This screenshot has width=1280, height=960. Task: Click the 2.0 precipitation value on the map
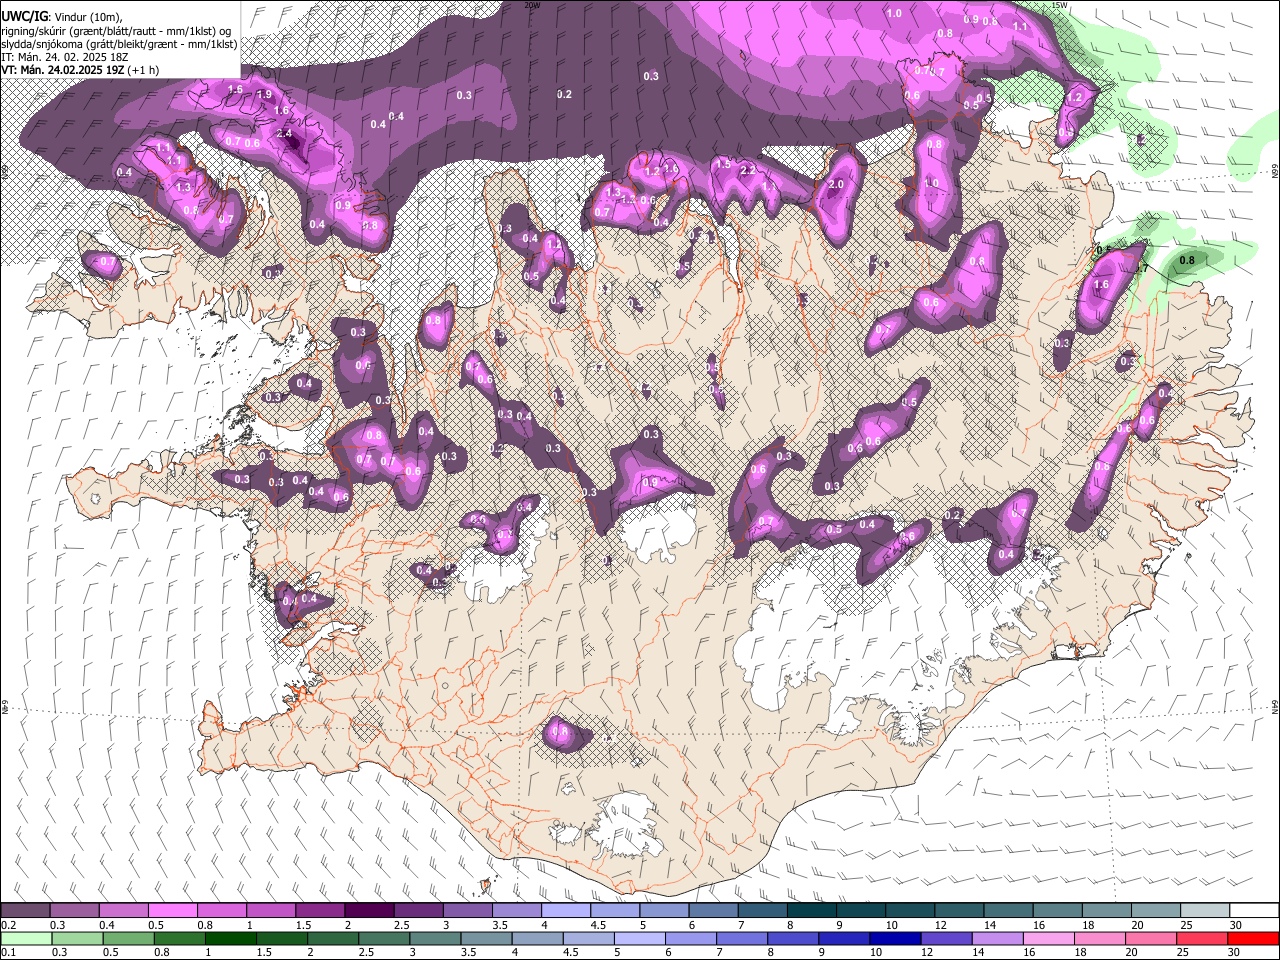pos(837,185)
